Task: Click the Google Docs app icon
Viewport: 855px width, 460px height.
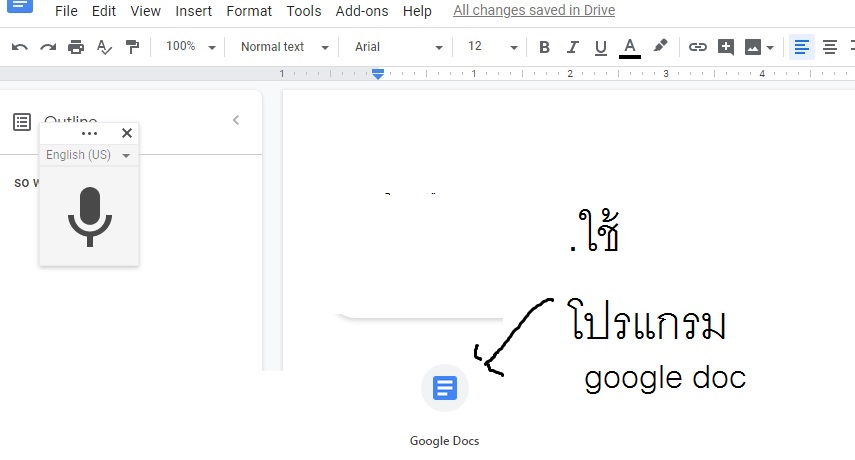Action: point(444,388)
